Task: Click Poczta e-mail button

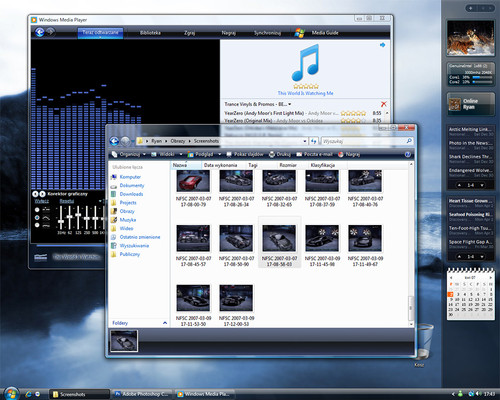Action: [x=314, y=154]
